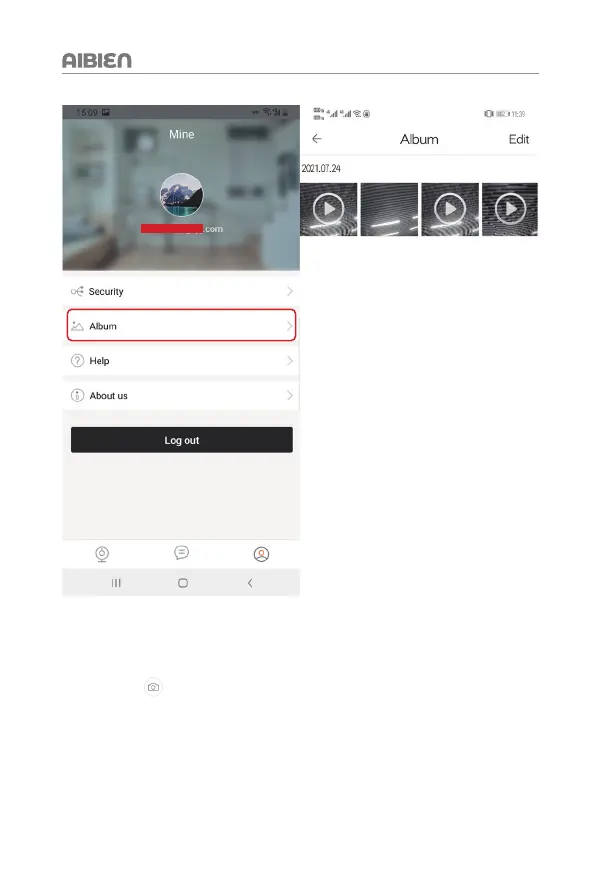Image resolution: width=601 pixels, height=884 pixels.
Task: Tap the Android back navigation chevron
Action: click(x=250, y=583)
